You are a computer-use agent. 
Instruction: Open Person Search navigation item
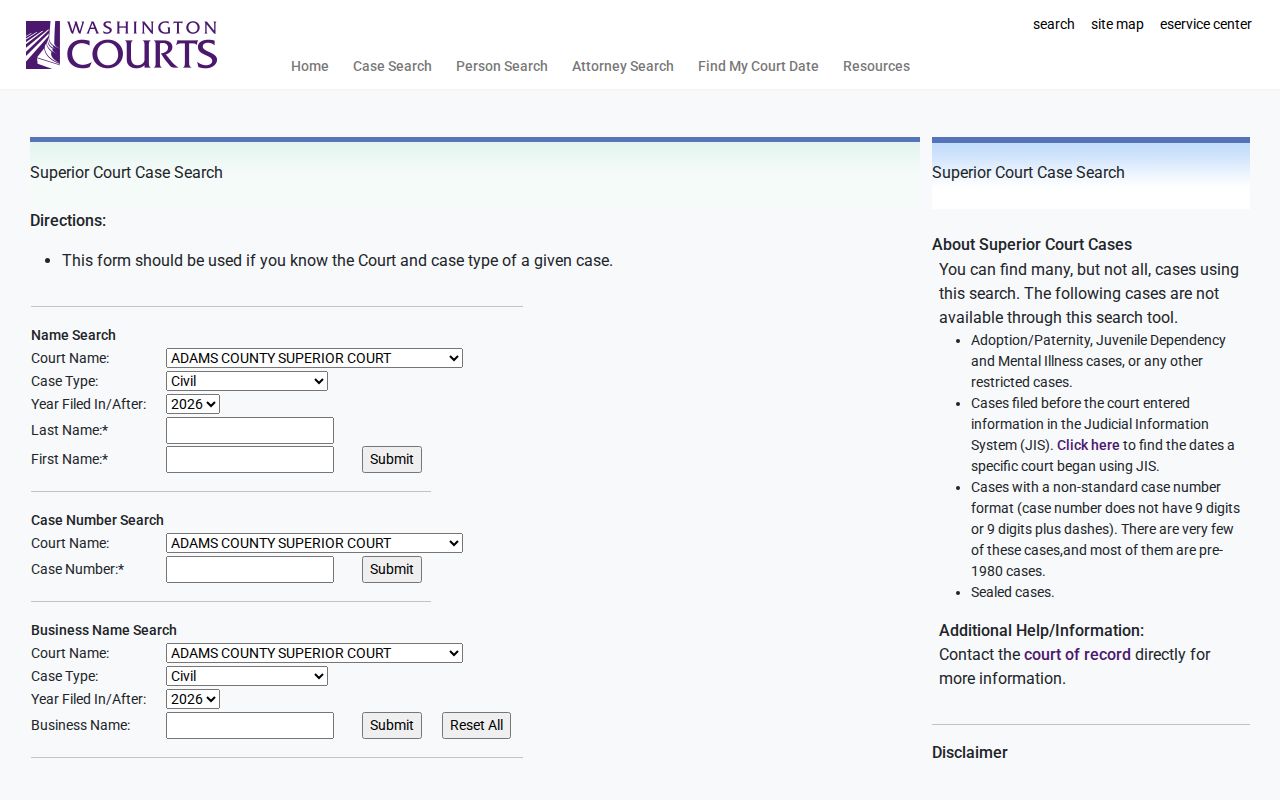[502, 66]
